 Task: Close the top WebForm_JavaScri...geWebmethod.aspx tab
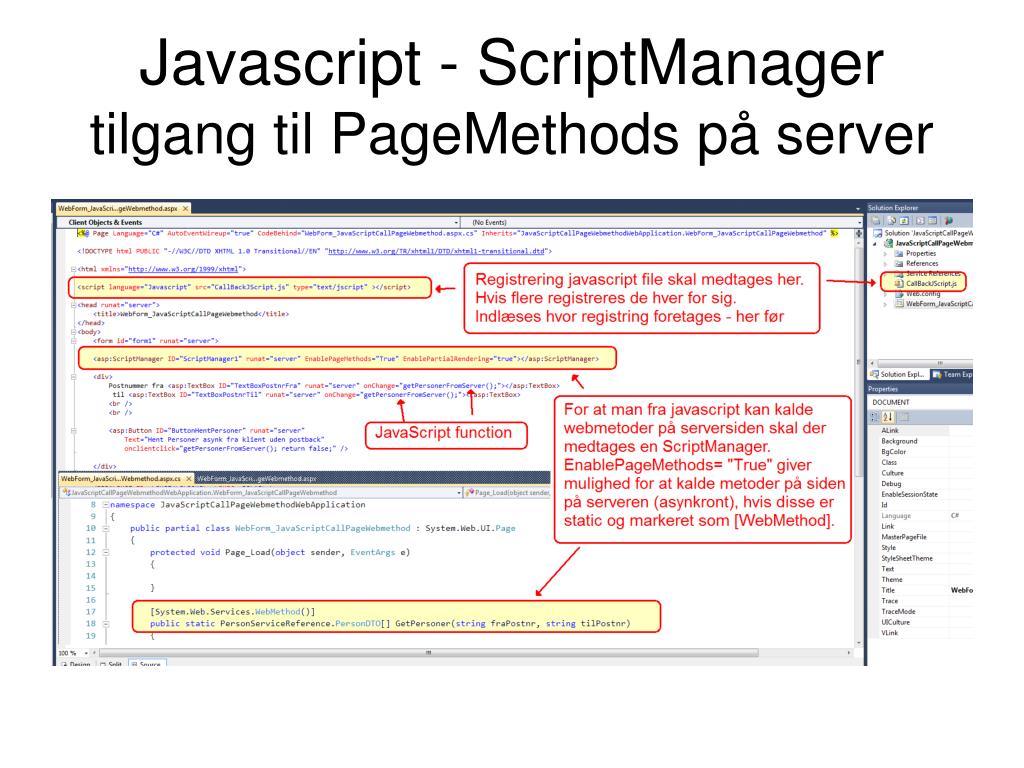click(185, 208)
